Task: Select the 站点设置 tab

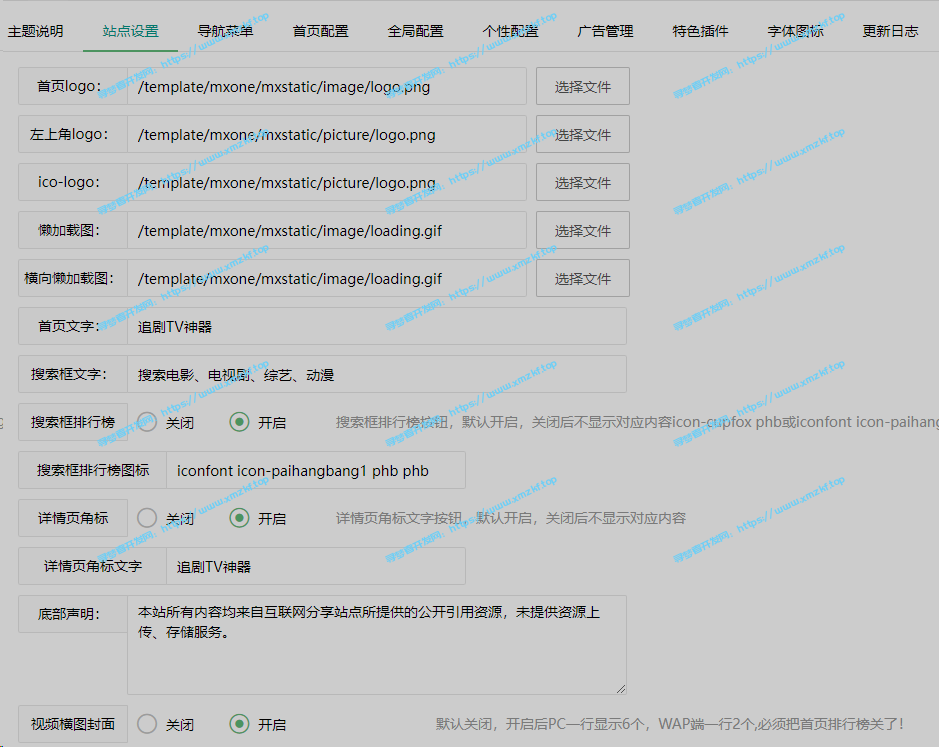Action: (x=131, y=31)
